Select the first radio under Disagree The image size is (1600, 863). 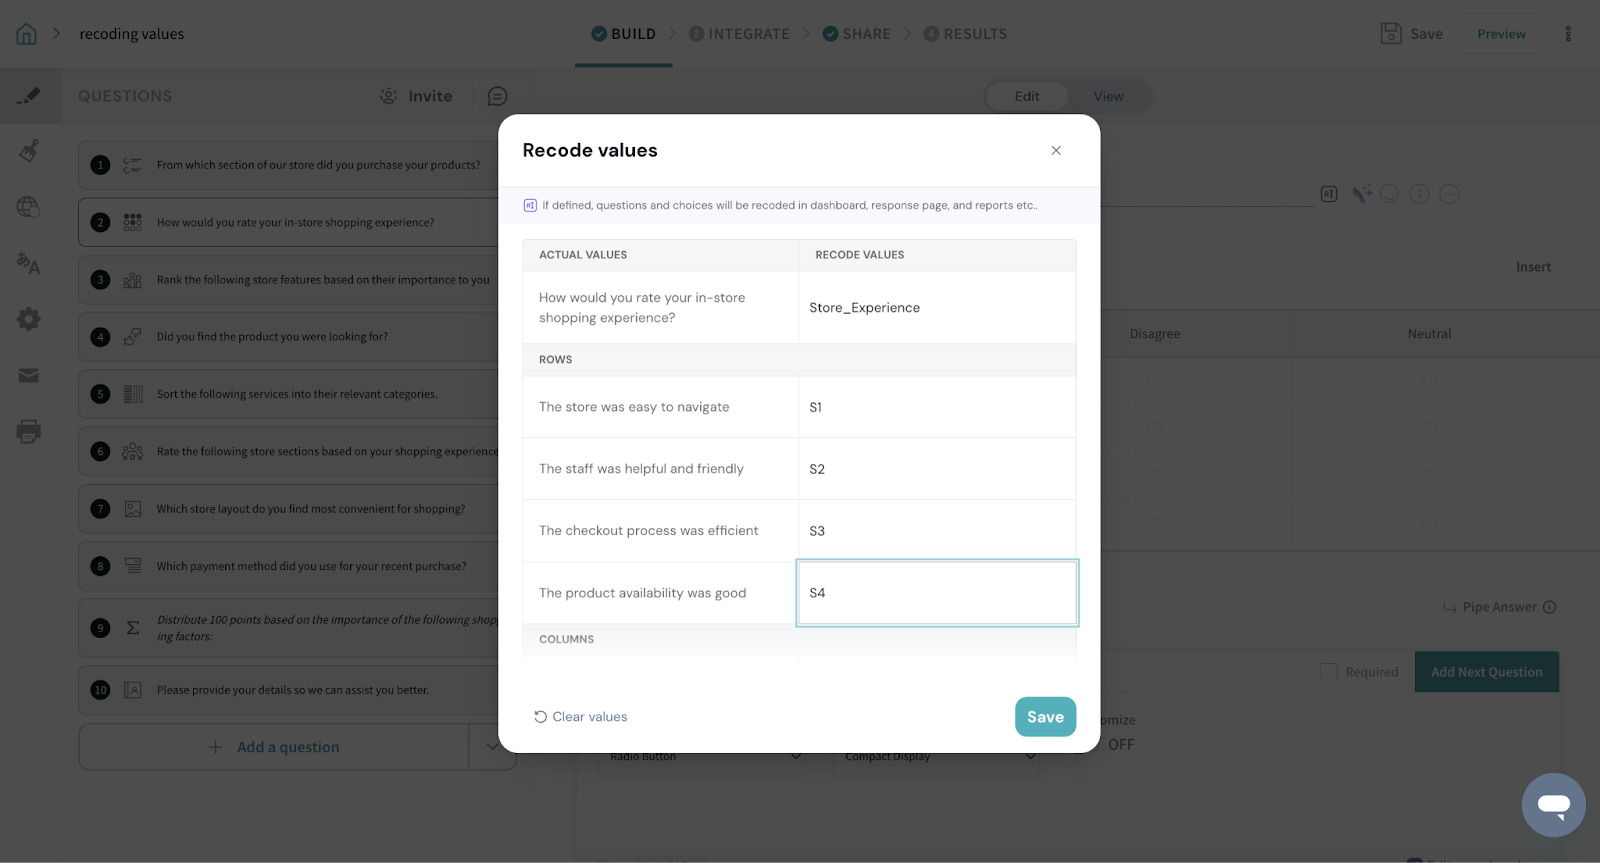(x=1155, y=382)
